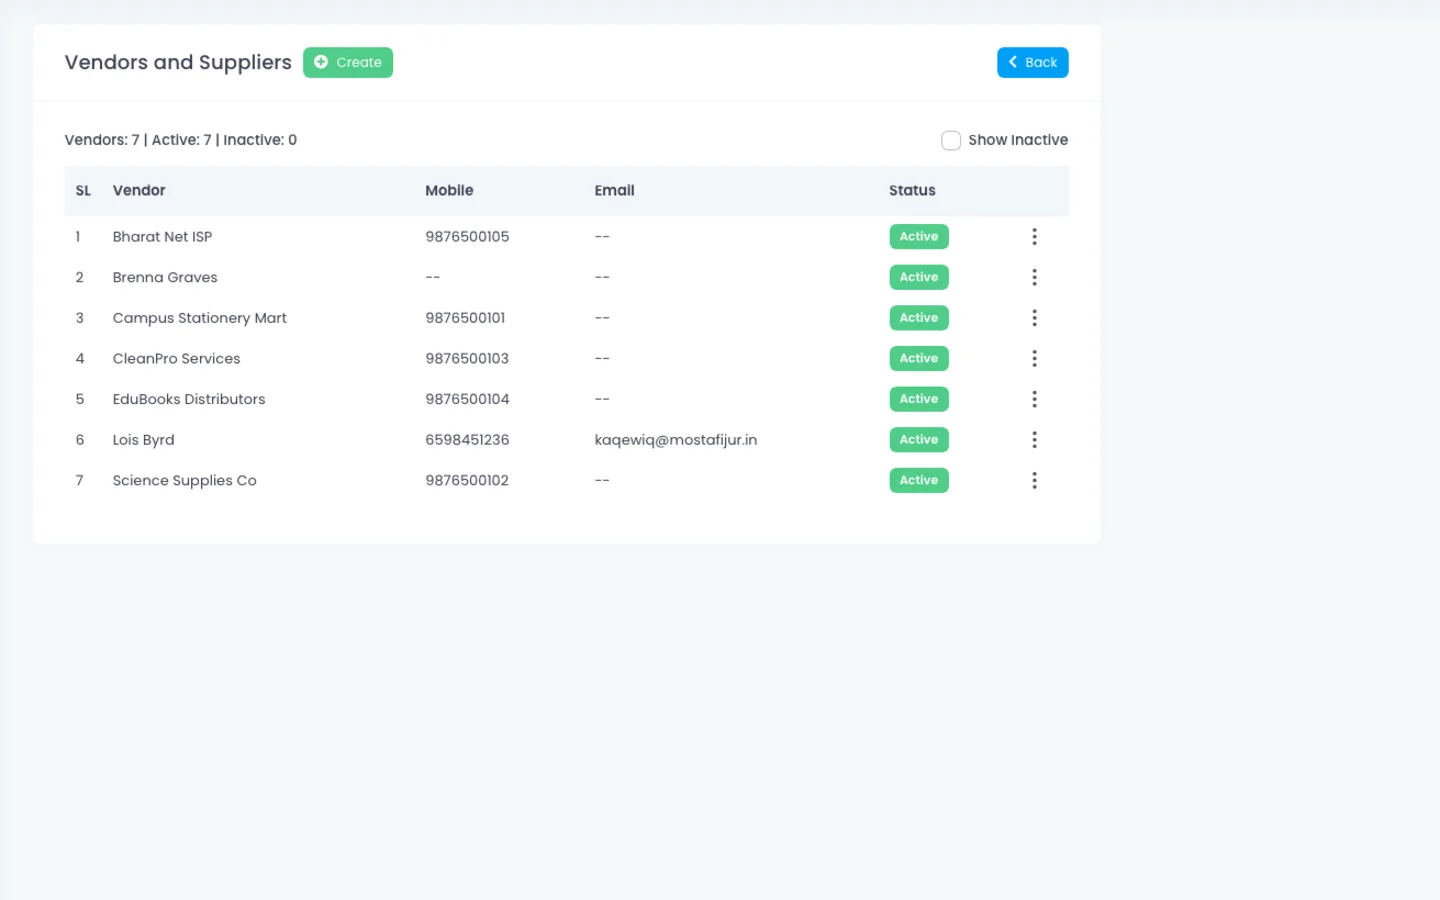The height and width of the screenshot is (900, 1440).
Task: Click mobile number 9876500105
Action: pyautogui.click(x=467, y=237)
